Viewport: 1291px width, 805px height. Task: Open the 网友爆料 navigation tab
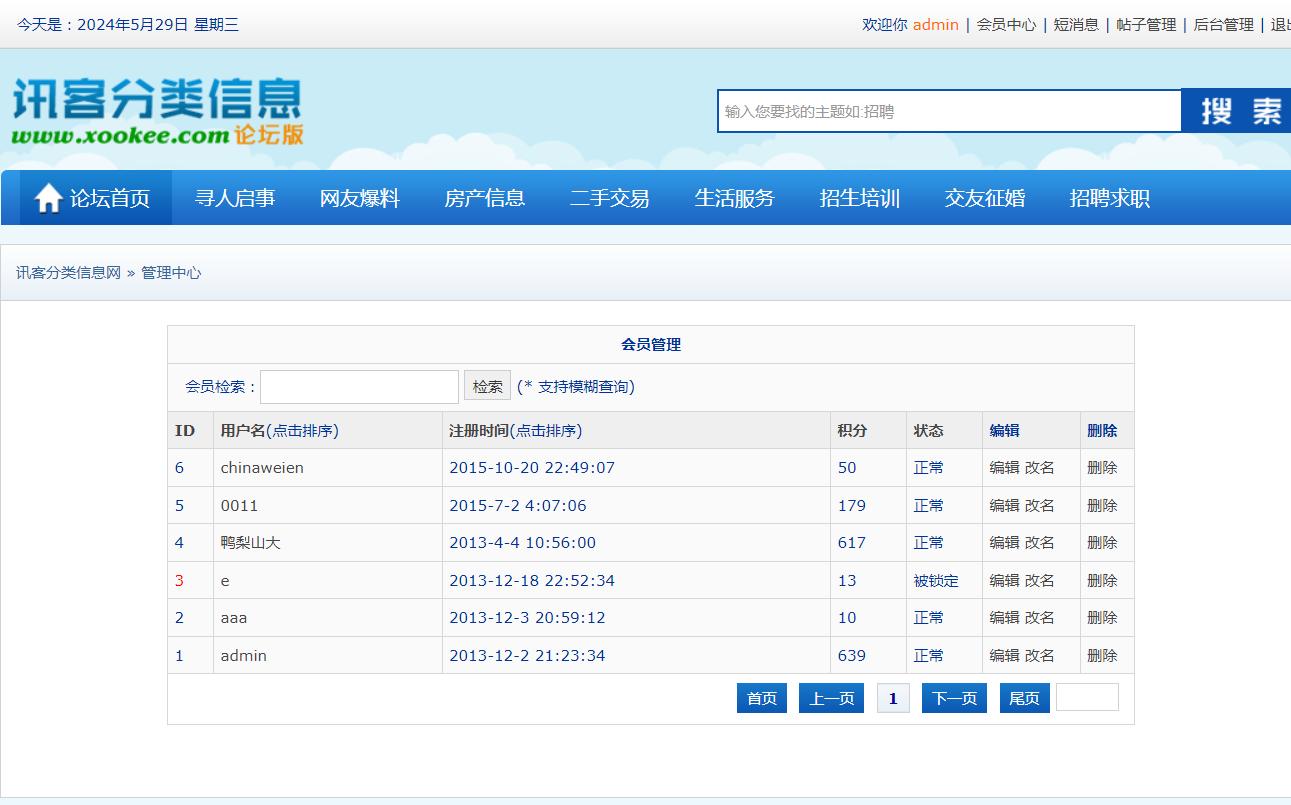coord(360,198)
